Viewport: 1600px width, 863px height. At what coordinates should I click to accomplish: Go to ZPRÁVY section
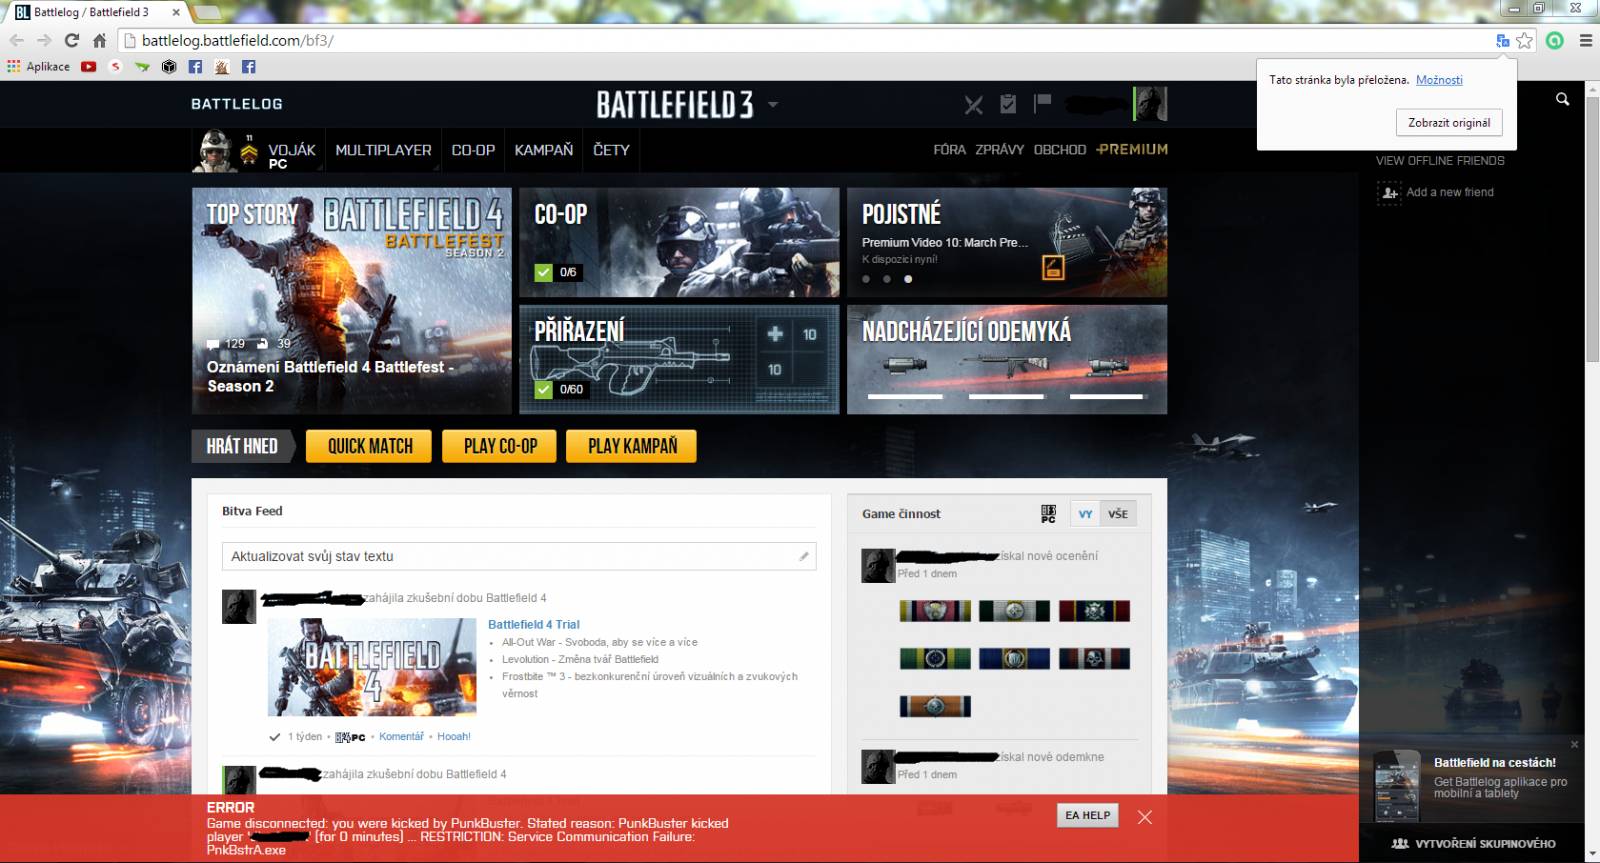point(999,150)
